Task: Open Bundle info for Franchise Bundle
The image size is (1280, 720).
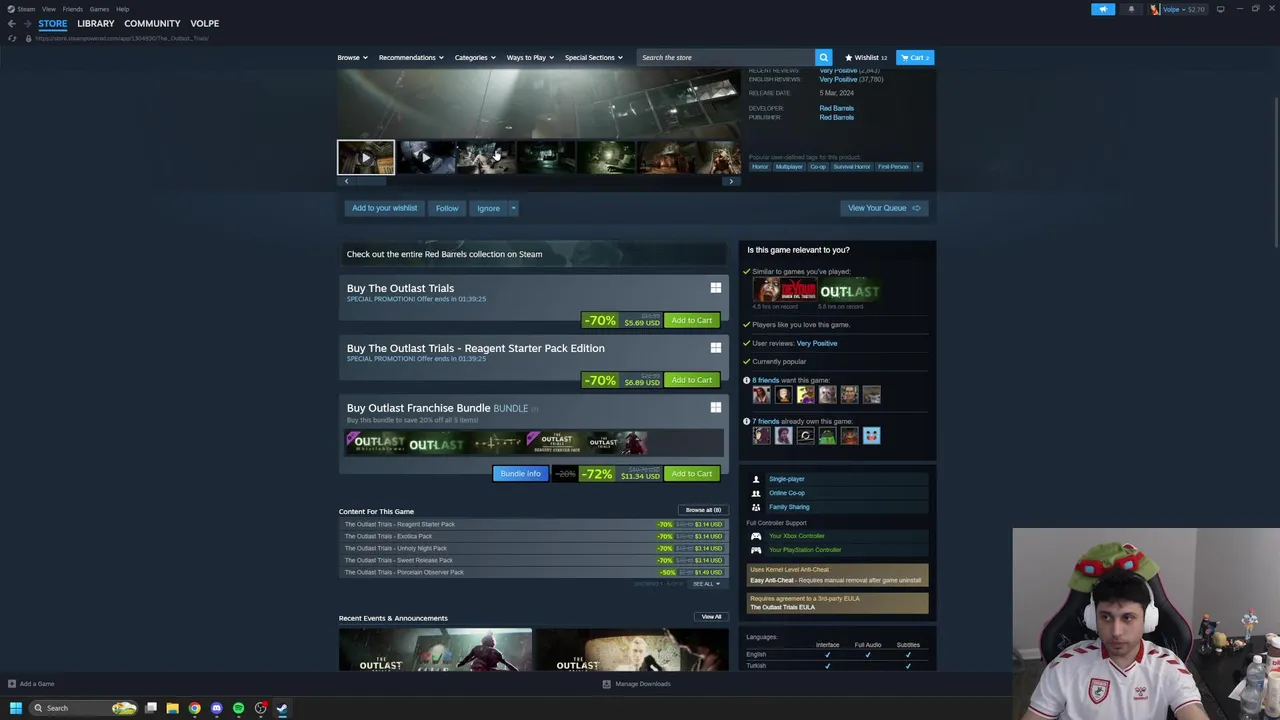Action: click(x=520, y=474)
